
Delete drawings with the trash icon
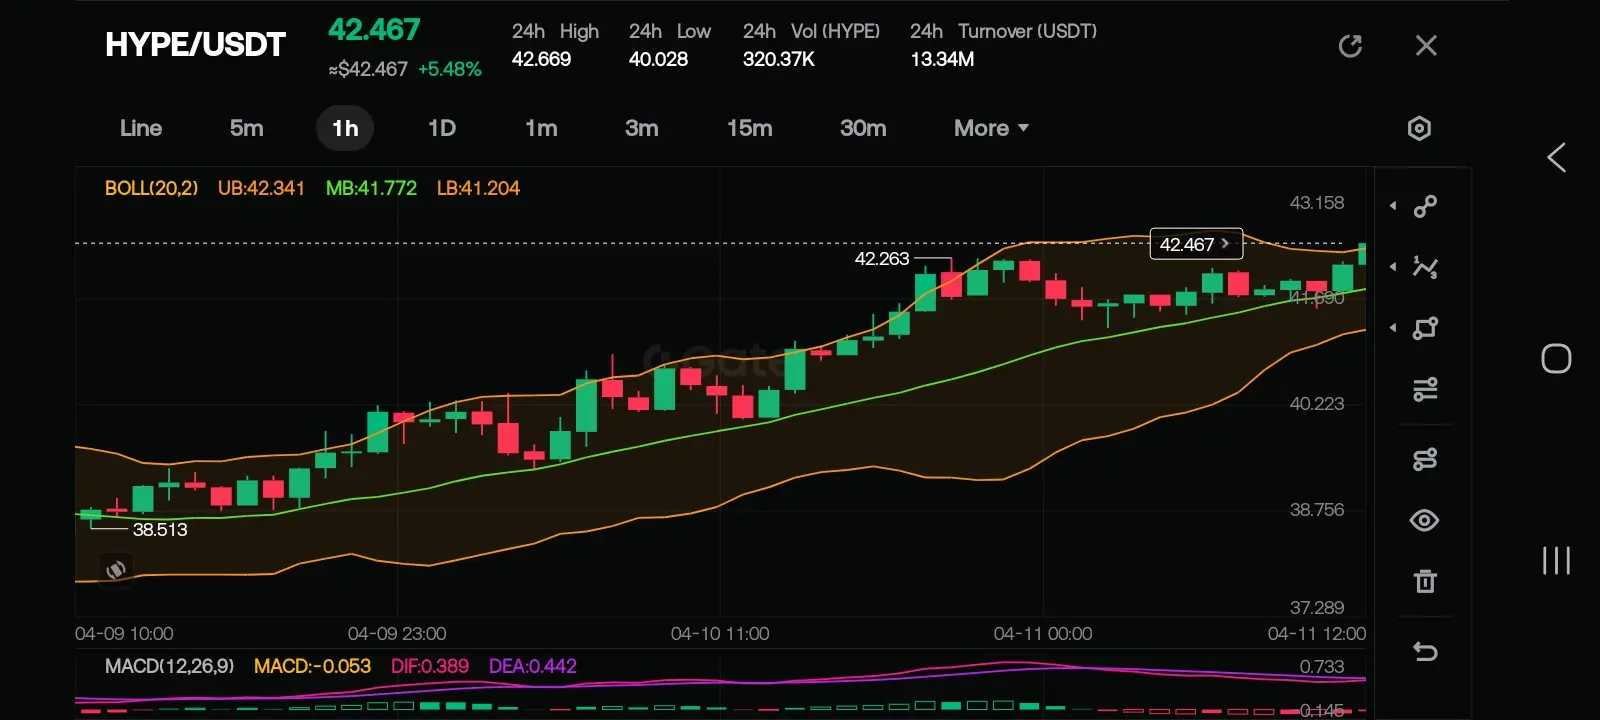click(1425, 581)
